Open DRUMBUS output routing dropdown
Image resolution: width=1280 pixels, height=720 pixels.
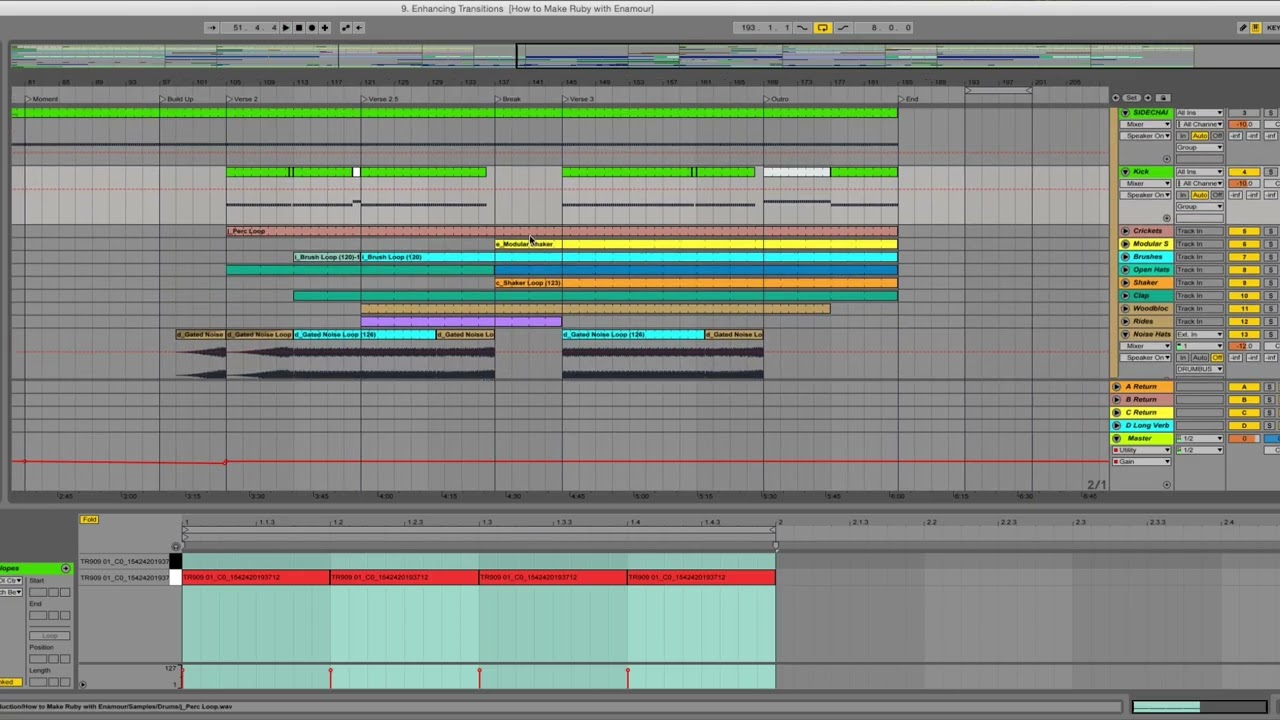(x=1199, y=369)
